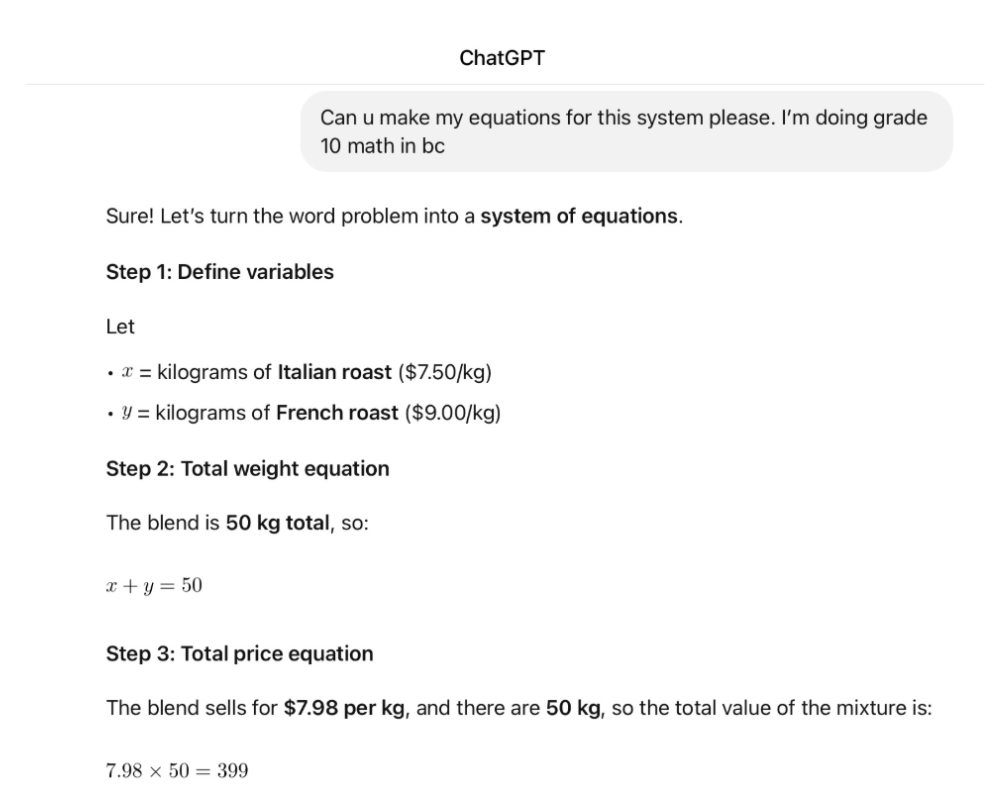The image size is (998, 798).
Task: Select the user message about grade 10 math
Action: 626,131
